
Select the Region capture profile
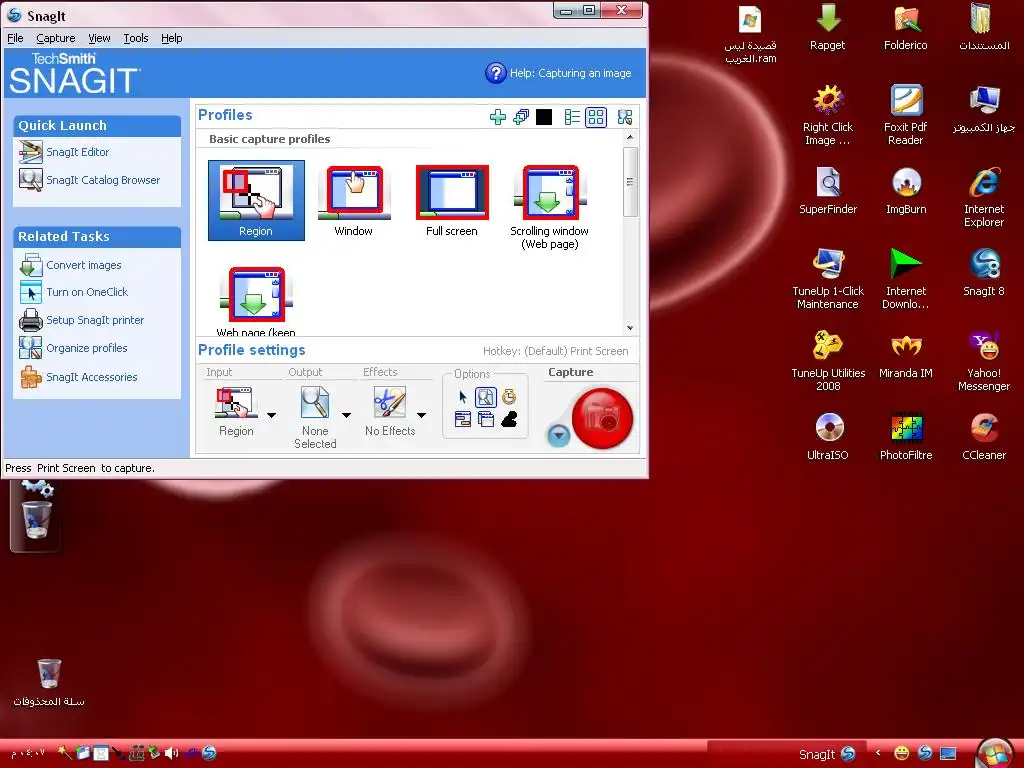256,200
